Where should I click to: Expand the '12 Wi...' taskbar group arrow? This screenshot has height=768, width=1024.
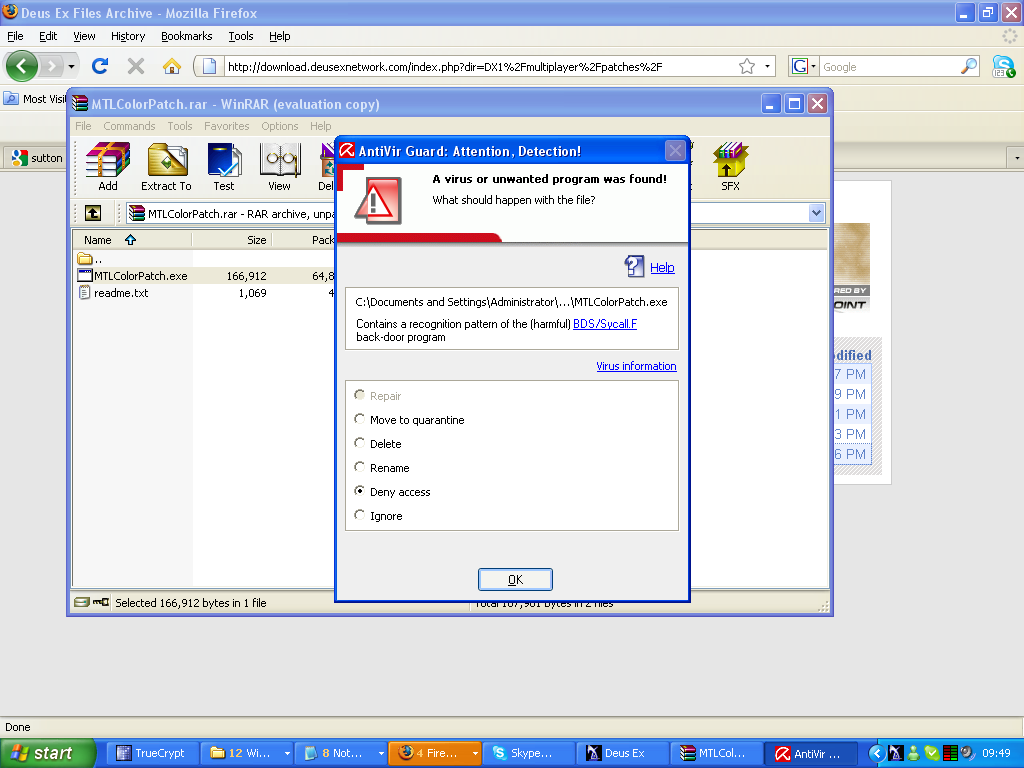[x=287, y=753]
